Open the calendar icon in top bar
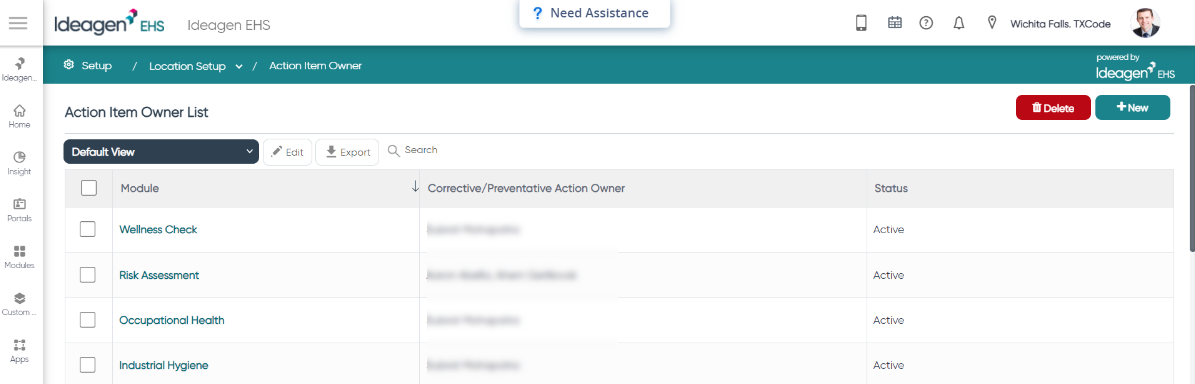 [x=895, y=23]
